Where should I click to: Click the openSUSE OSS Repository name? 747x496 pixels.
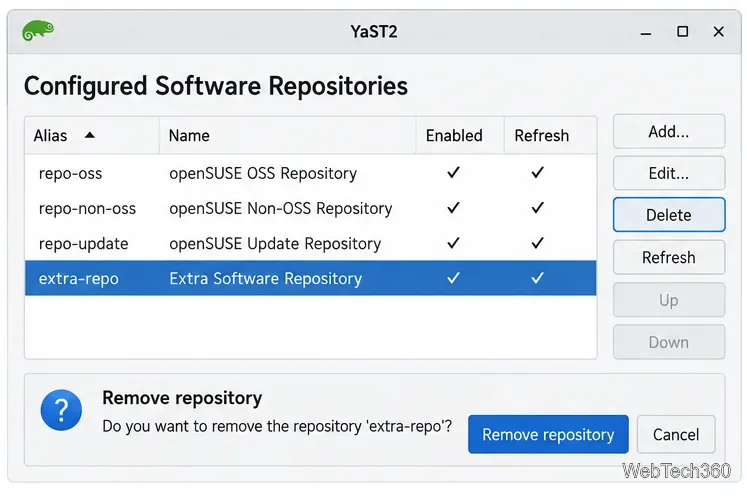pyautogui.click(x=263, y=173)
